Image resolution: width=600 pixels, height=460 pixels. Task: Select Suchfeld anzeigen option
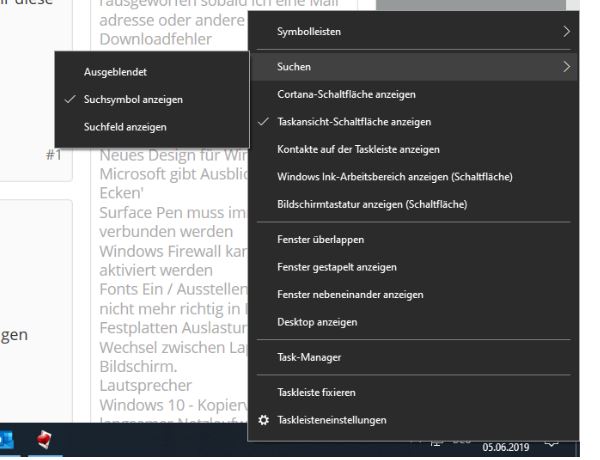pyautogui.click(x=152, y=127)
